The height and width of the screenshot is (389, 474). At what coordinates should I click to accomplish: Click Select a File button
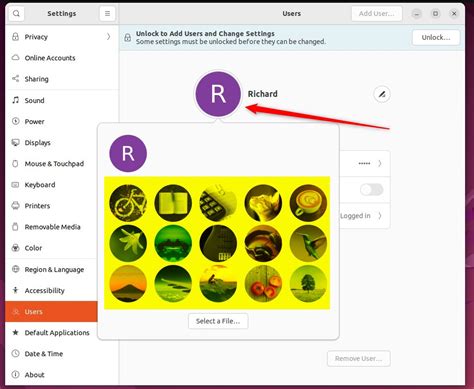point(218,321)
